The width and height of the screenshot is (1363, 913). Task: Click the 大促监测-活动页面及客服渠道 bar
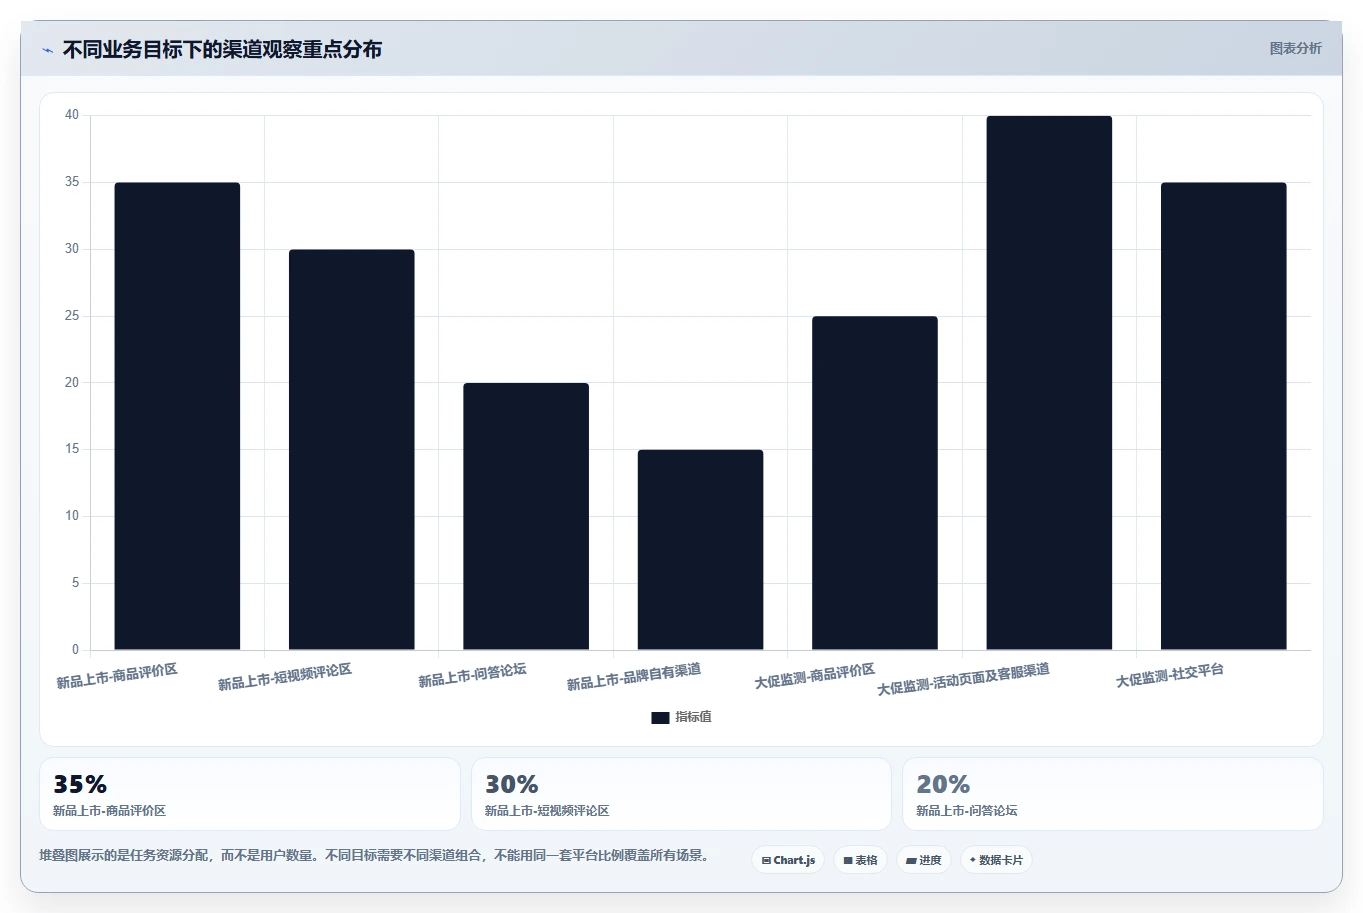tap(1049, 383)
